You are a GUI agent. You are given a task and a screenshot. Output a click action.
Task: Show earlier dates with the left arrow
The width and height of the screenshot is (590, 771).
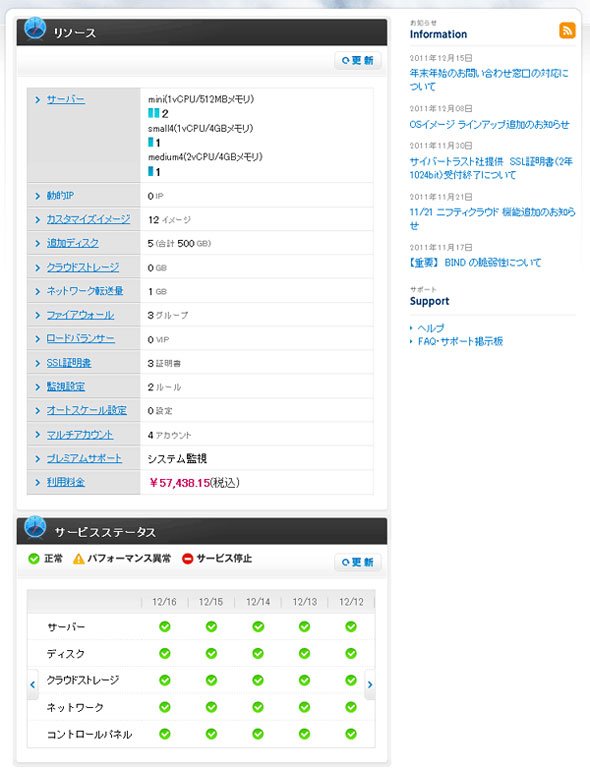coord(32,684)
